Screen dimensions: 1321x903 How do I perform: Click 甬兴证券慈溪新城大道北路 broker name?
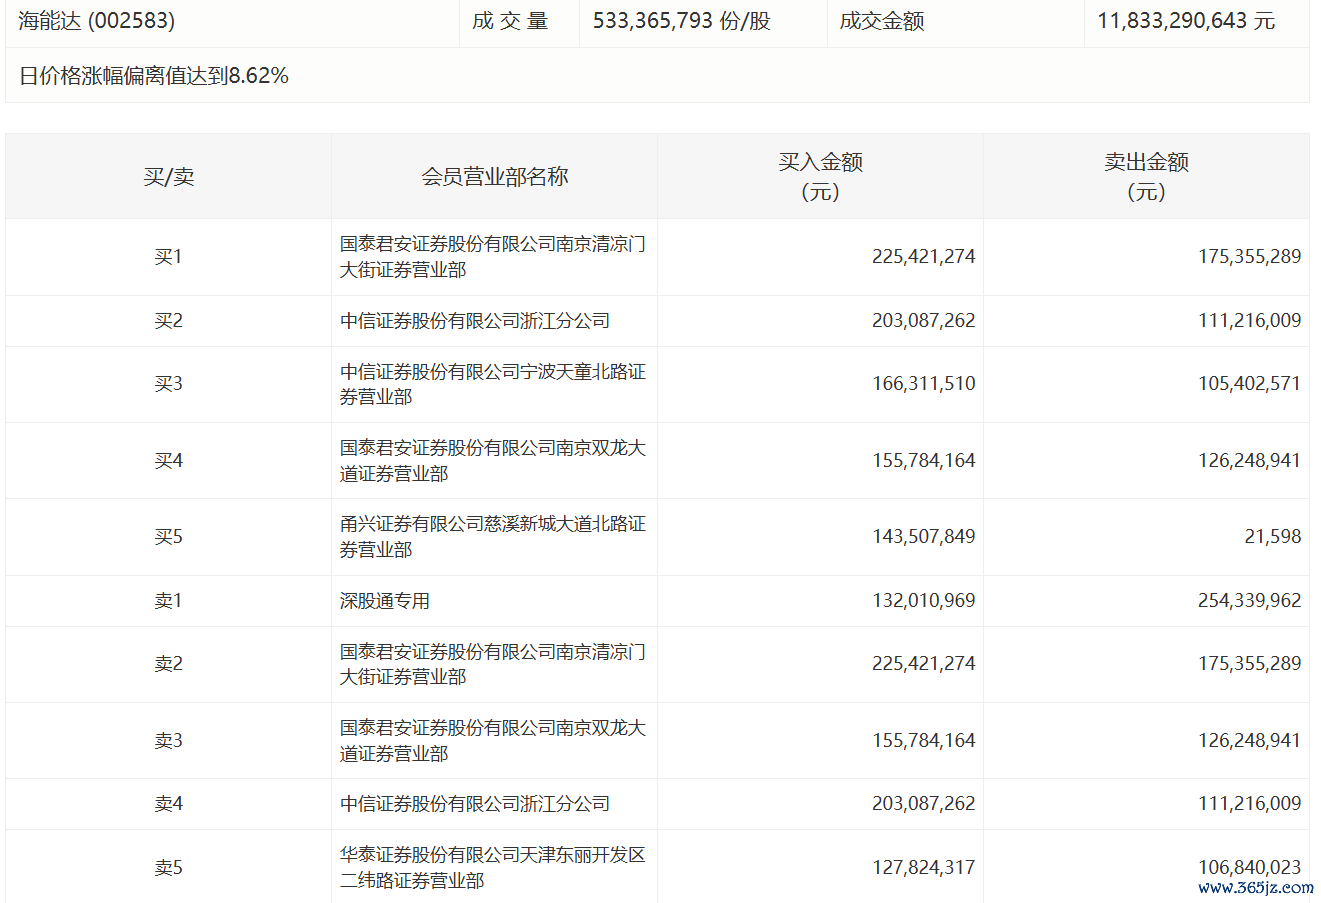tap(493, 537)
